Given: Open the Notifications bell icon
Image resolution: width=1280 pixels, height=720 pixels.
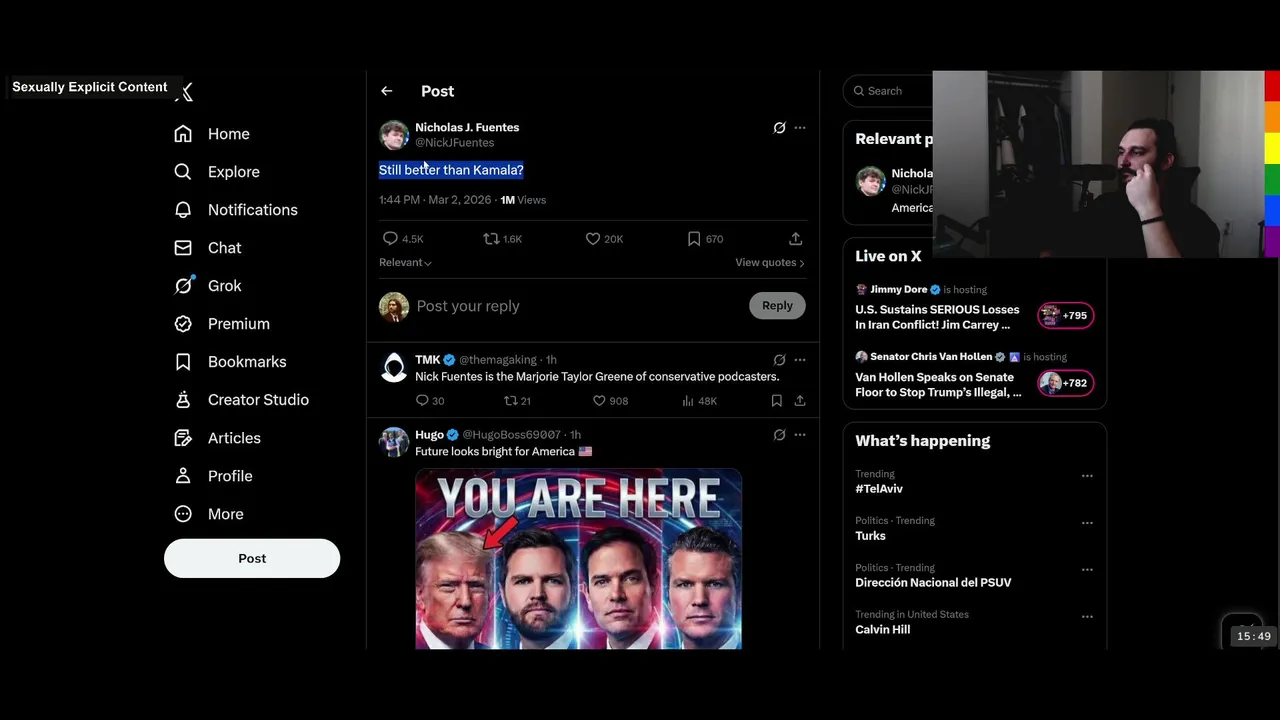Looking at the screenshot, I should (x=183, y=210).
